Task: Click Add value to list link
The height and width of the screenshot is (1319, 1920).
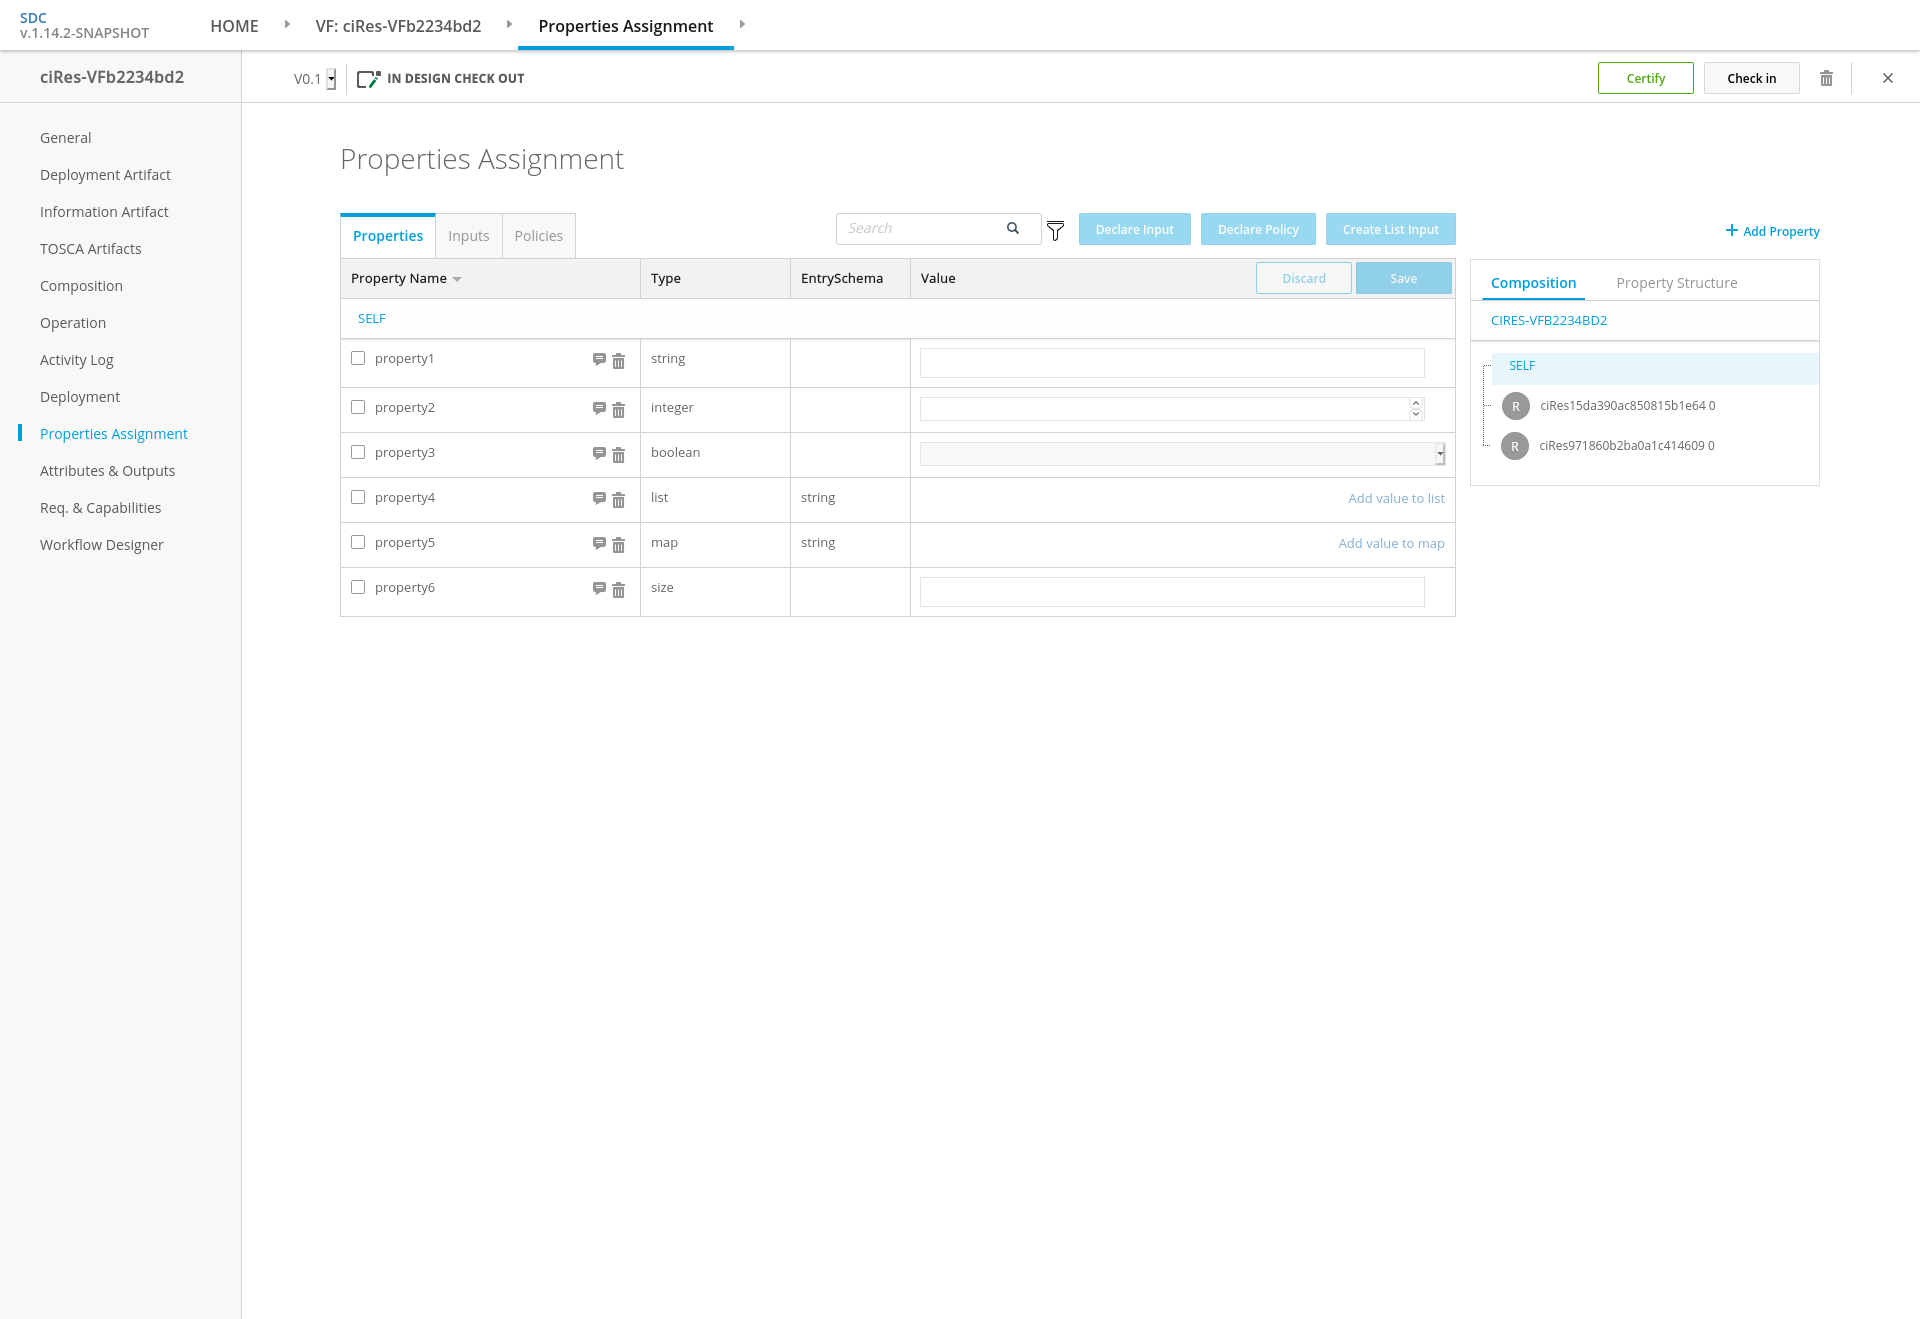Action: [1396, 498]
